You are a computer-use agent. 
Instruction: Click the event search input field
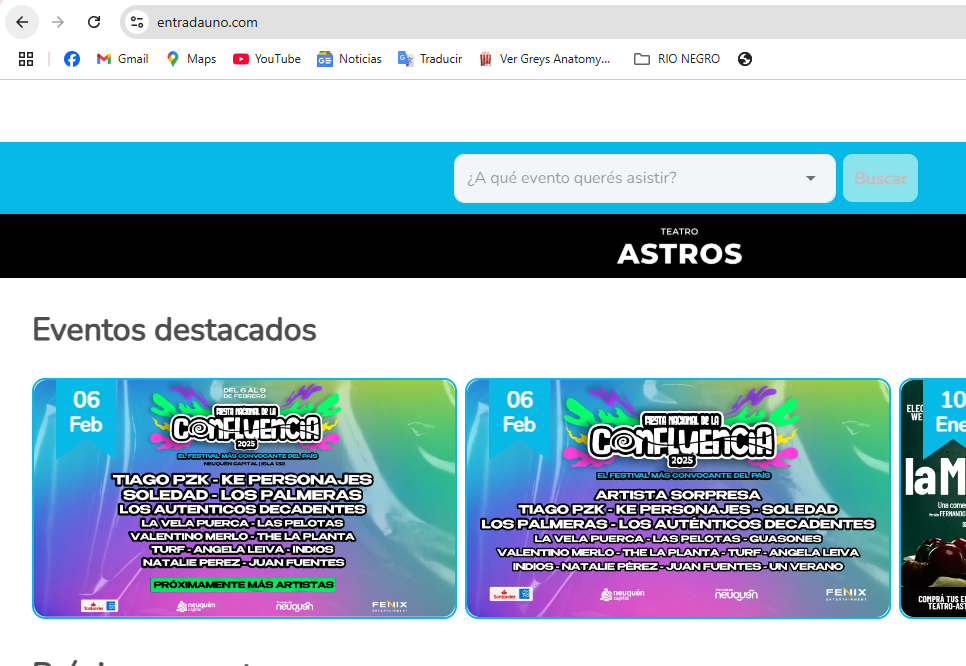[x=625, y=179]
